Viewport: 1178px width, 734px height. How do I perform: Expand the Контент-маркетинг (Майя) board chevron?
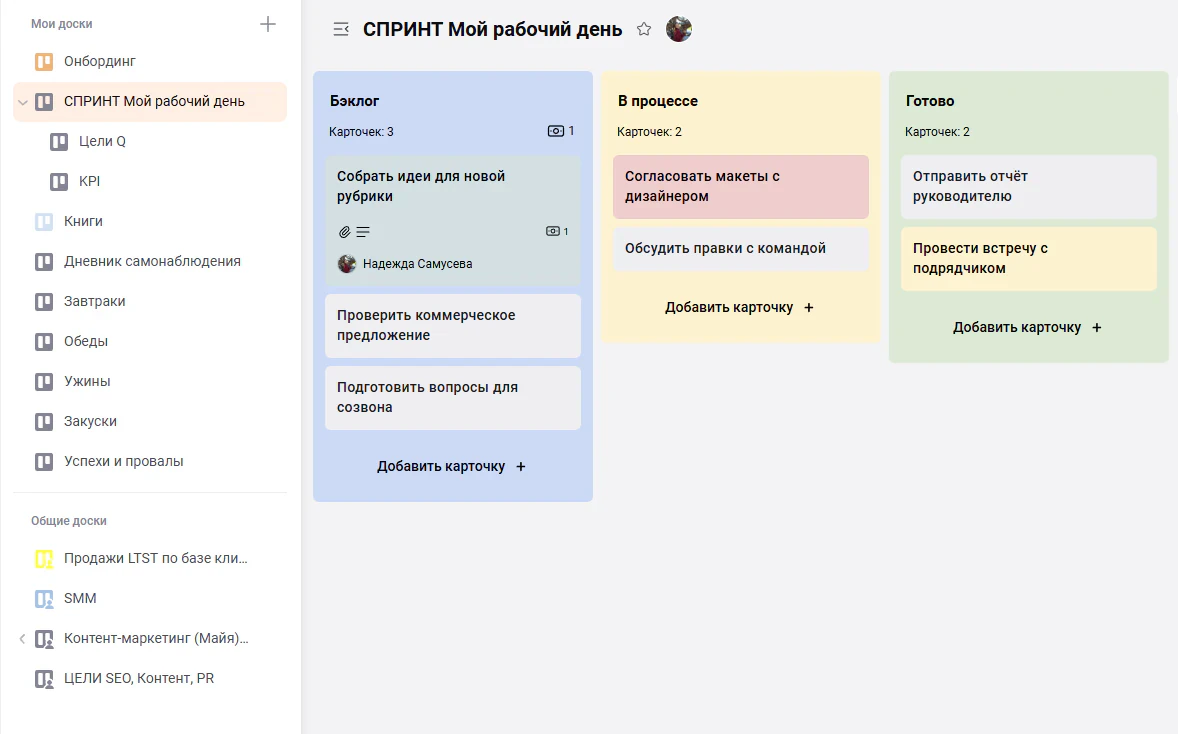click(23, 639)
